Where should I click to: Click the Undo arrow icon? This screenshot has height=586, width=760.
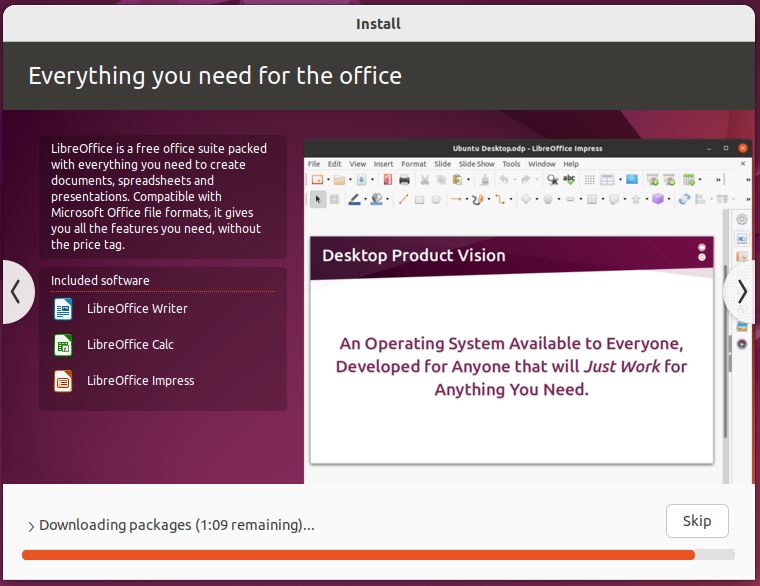pos(504,180)
